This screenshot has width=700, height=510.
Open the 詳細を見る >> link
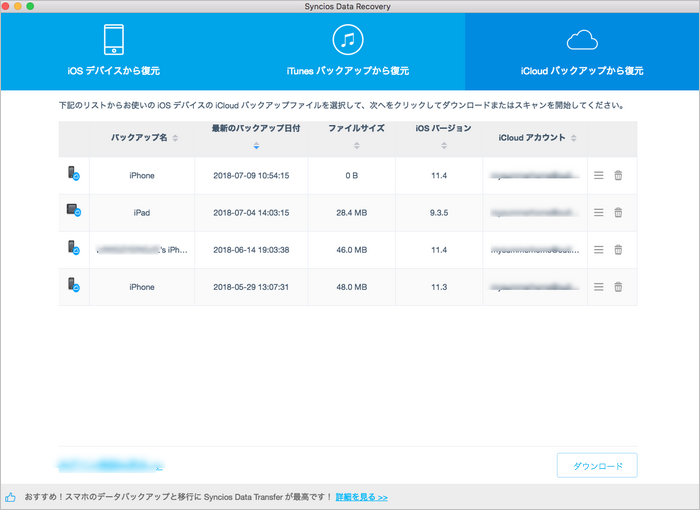pyautogui.click(x=362, y=497)
